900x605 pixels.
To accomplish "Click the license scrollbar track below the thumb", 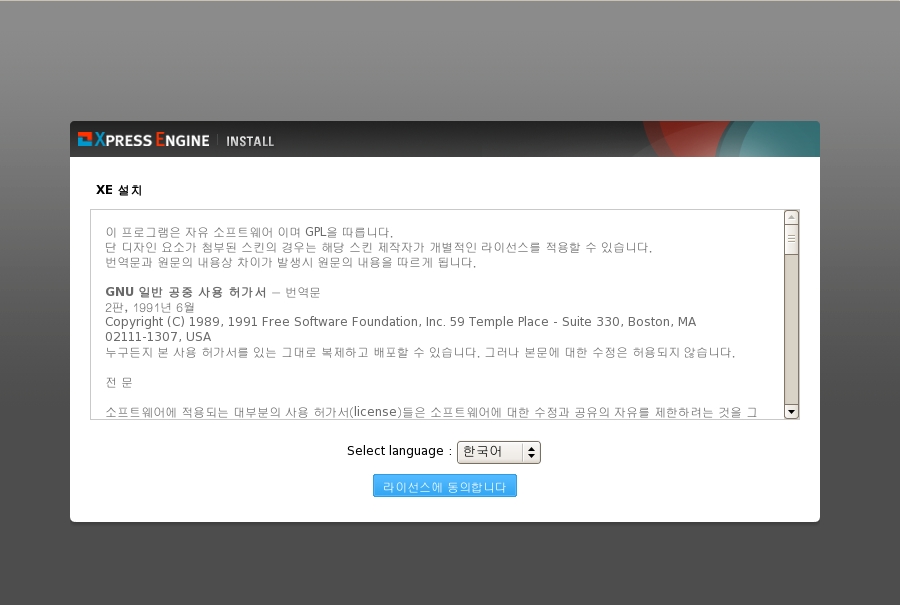I will [x=791, y=329].
